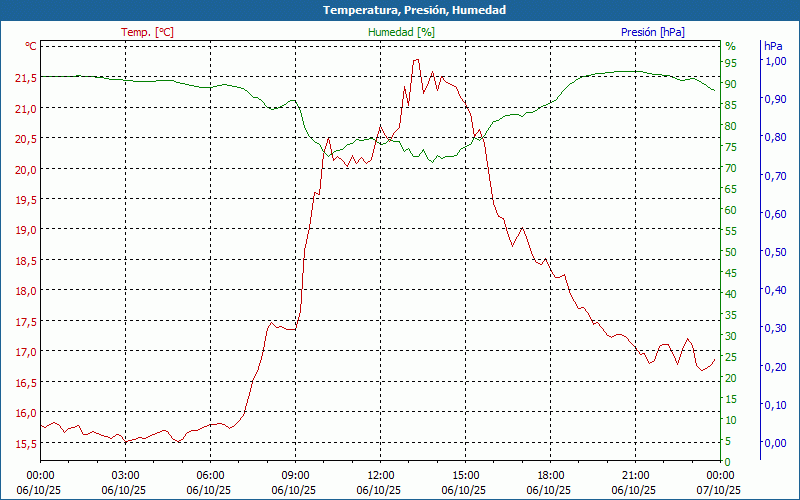Click the 50 humidity axis value
This screenshot has width=800, height=500.
coord(731,252)
